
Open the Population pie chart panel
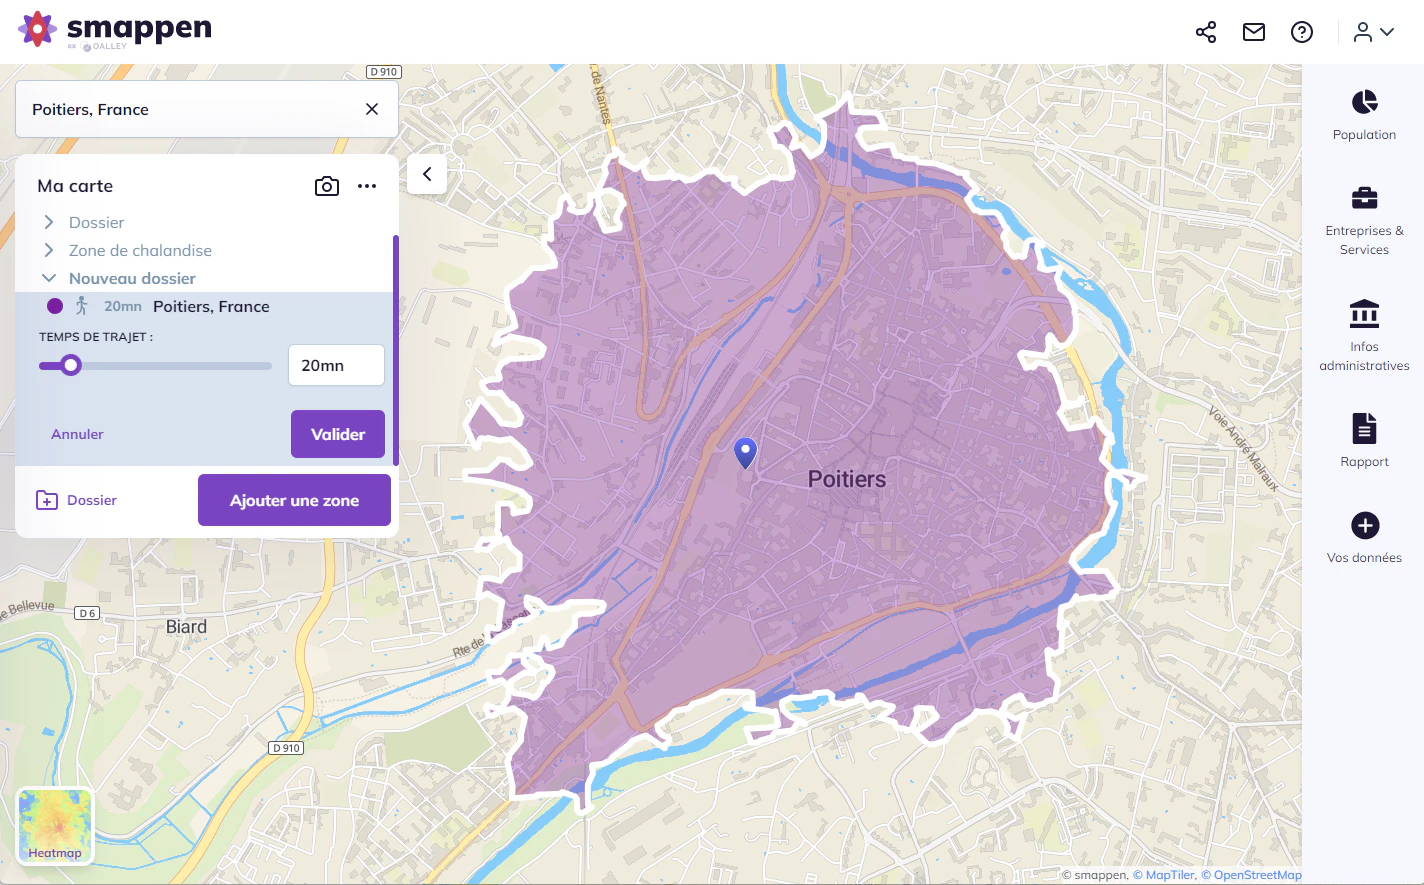point(1364,102)
